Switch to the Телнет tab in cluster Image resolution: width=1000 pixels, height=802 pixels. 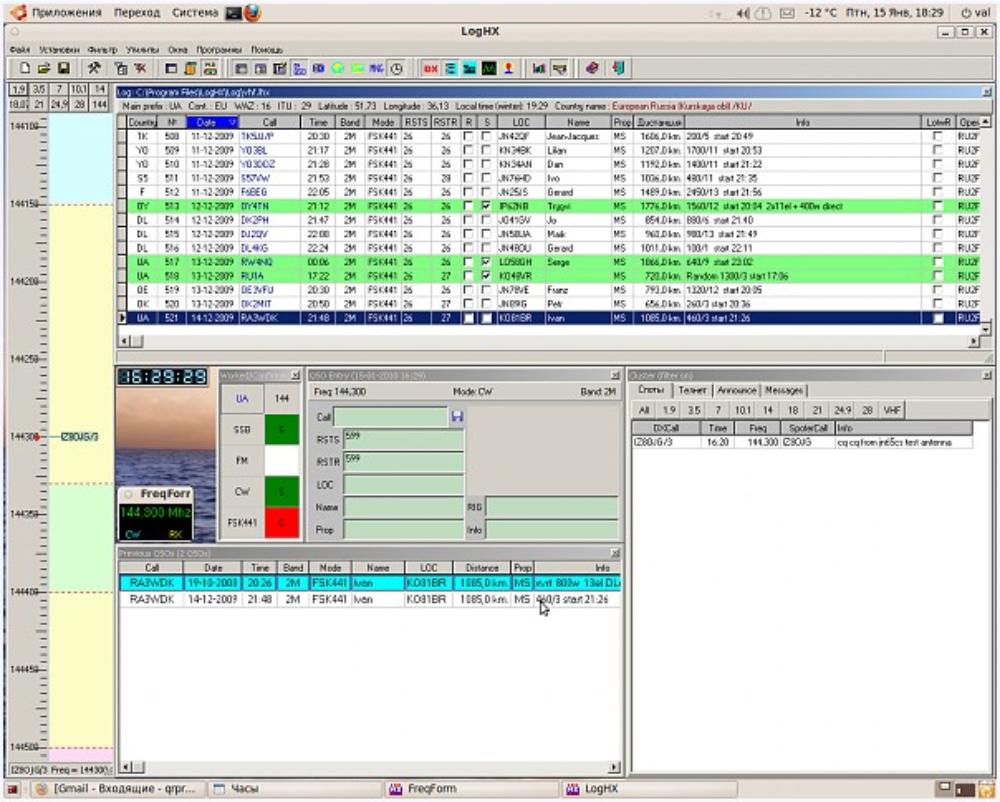click(693, 390)
